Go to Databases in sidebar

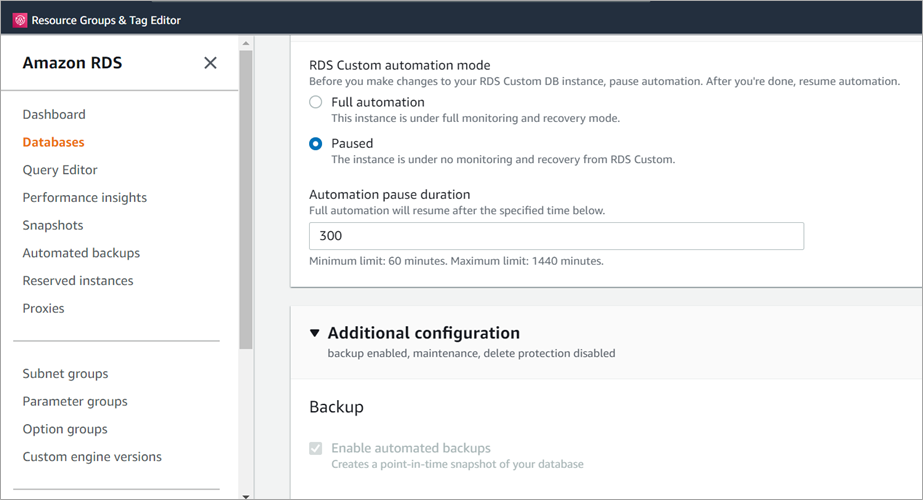[x=54, y=142]
